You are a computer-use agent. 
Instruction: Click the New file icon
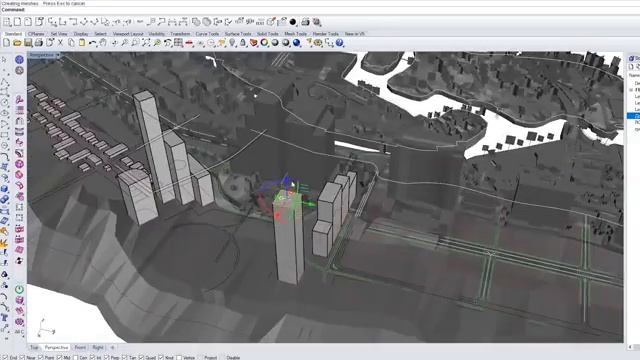6,42
